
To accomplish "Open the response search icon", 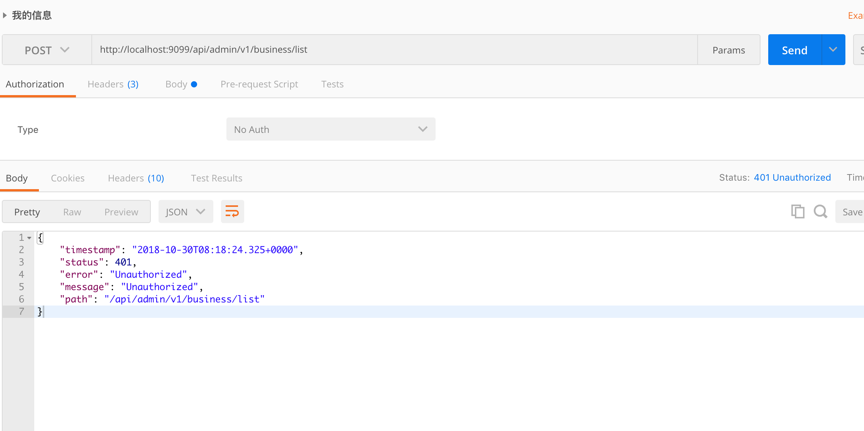I will click(x=820, y=211).
